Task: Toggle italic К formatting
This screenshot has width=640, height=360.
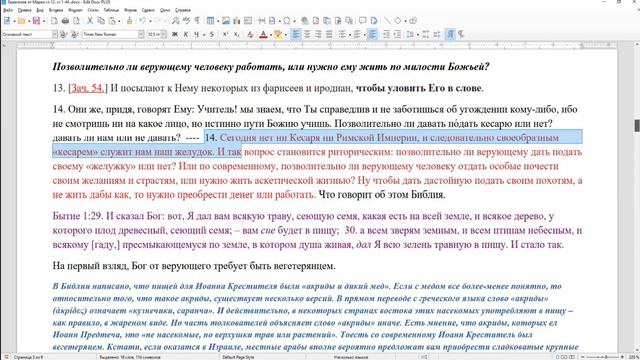Action: coord(186,35)
